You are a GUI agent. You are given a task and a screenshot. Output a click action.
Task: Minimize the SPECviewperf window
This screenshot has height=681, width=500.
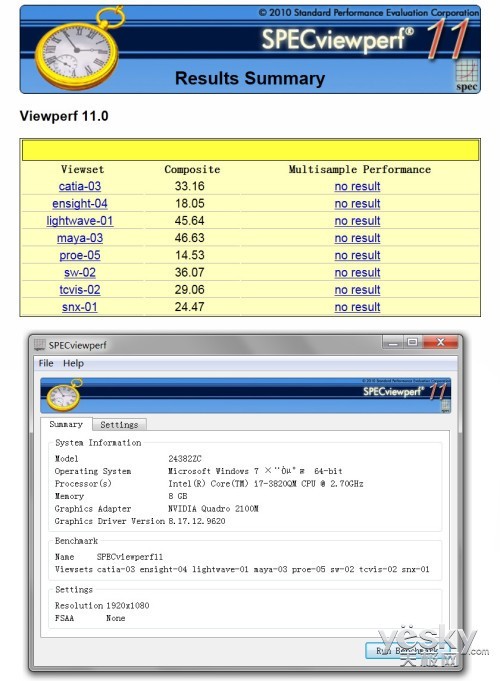[393, 342]
